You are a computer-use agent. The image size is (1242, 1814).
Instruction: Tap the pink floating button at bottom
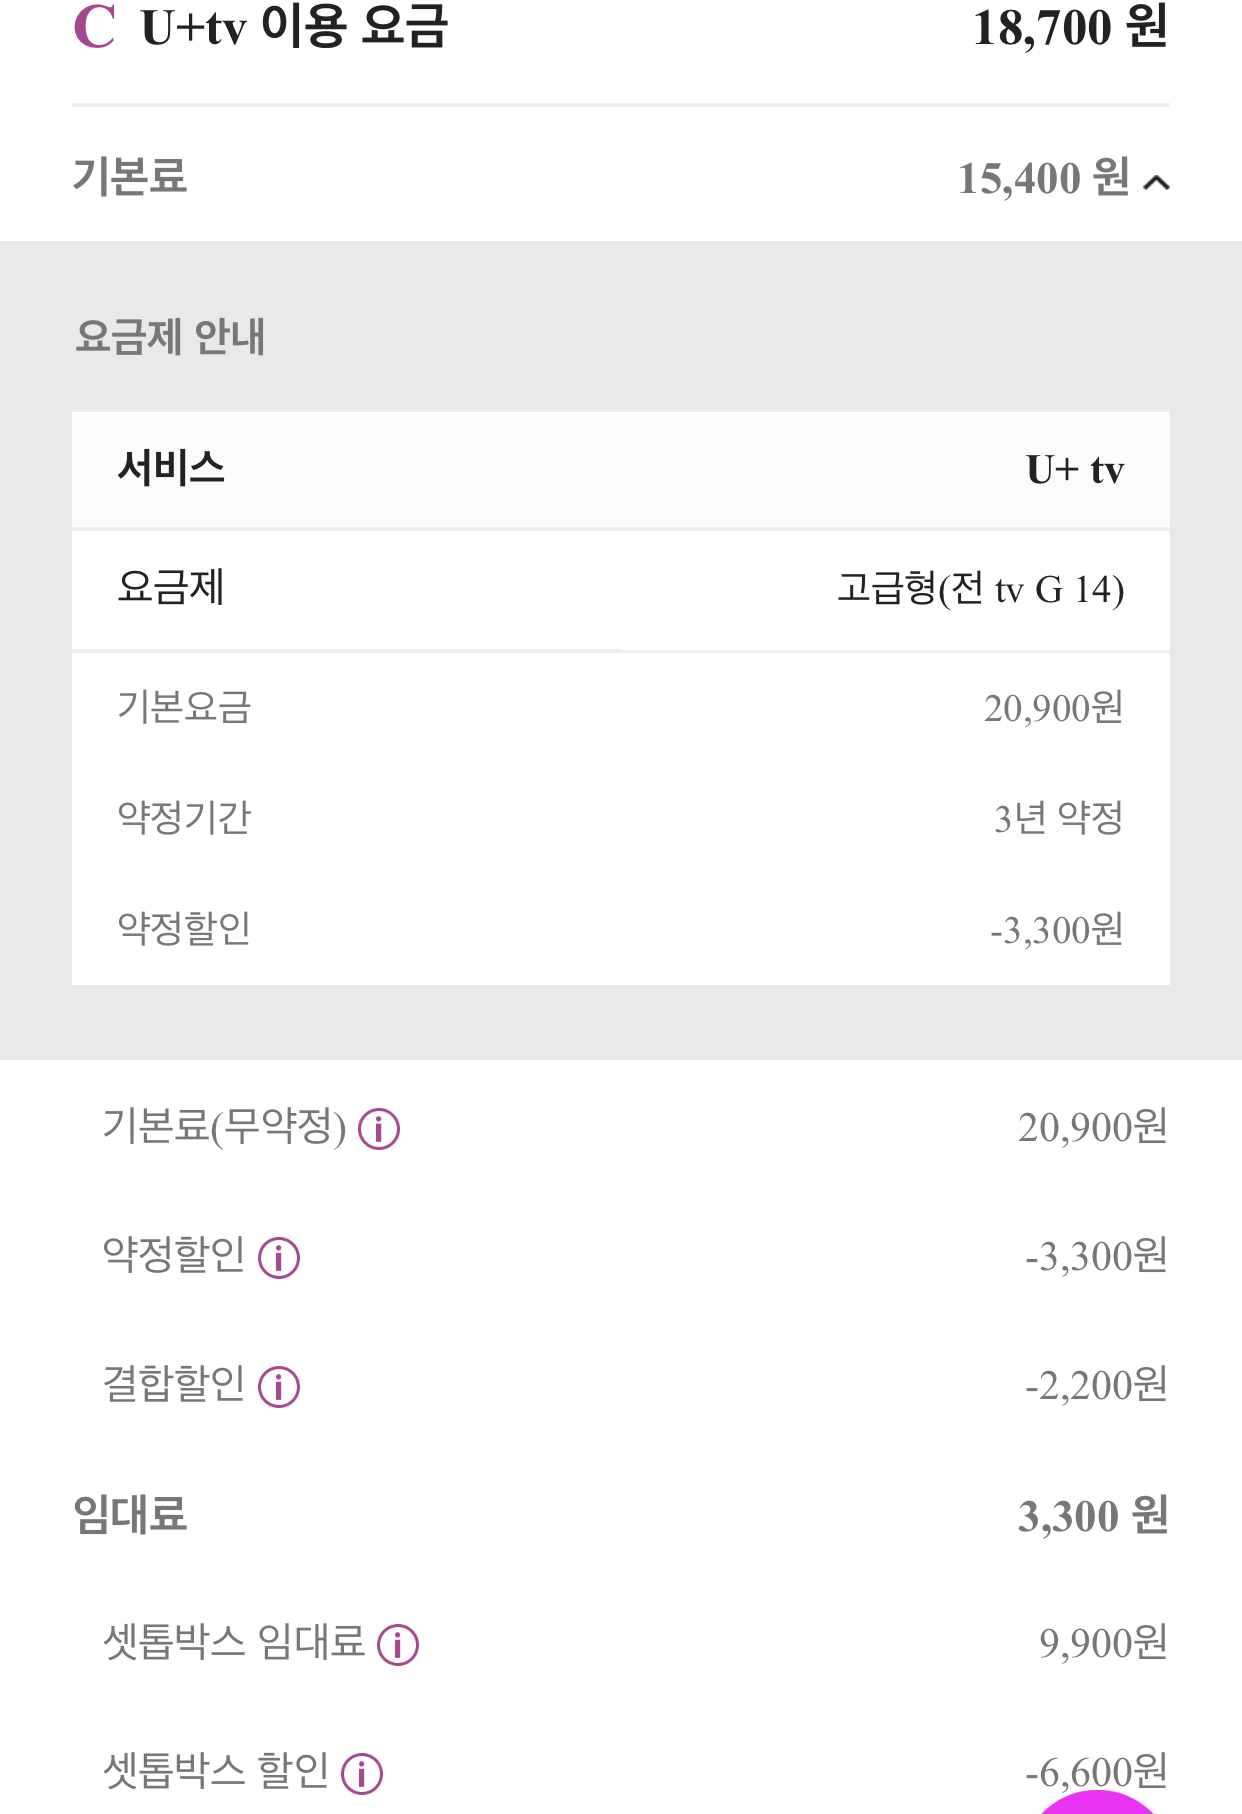(1097, 1801)
